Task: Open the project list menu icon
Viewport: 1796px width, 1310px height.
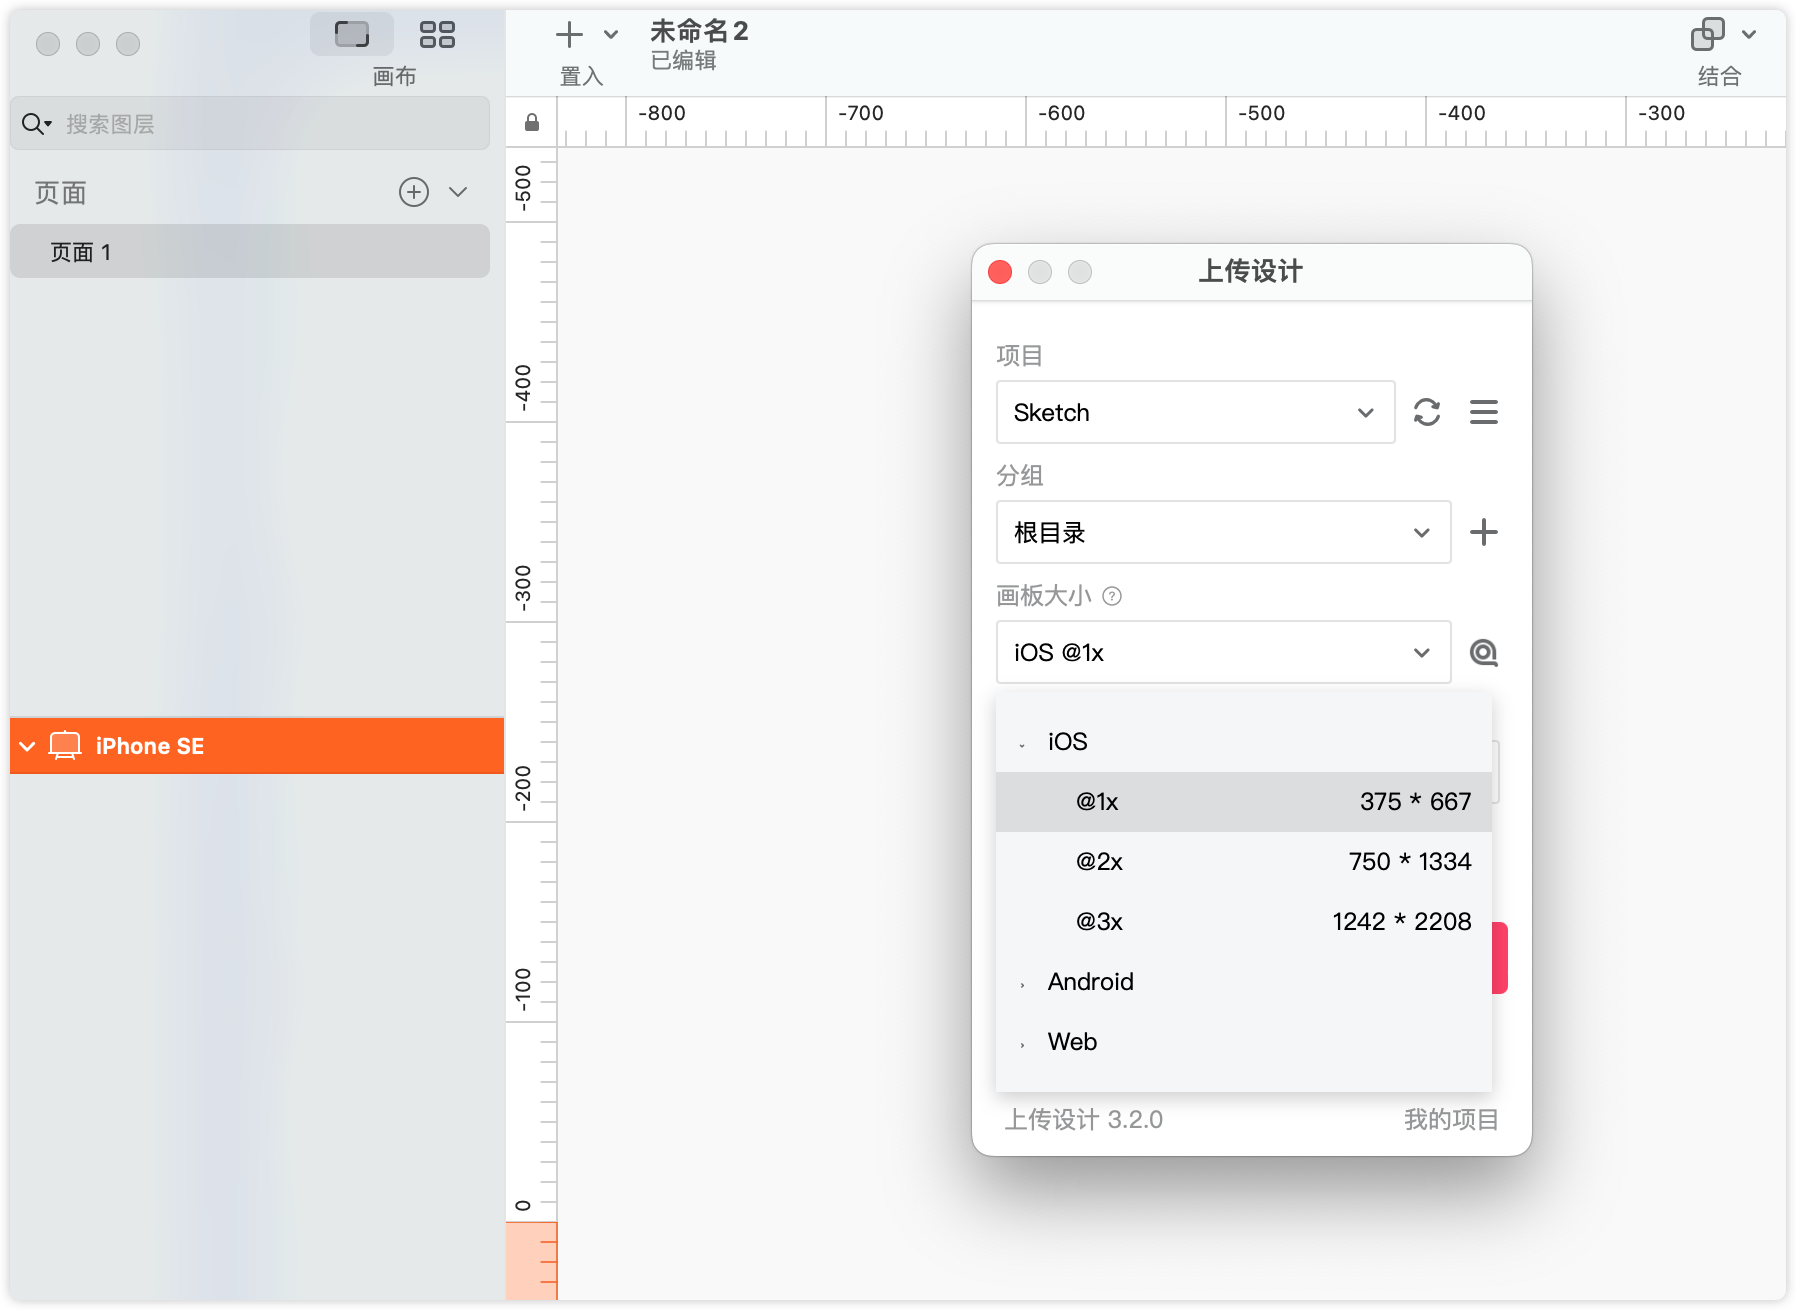Action: [x=1483, y=412]
